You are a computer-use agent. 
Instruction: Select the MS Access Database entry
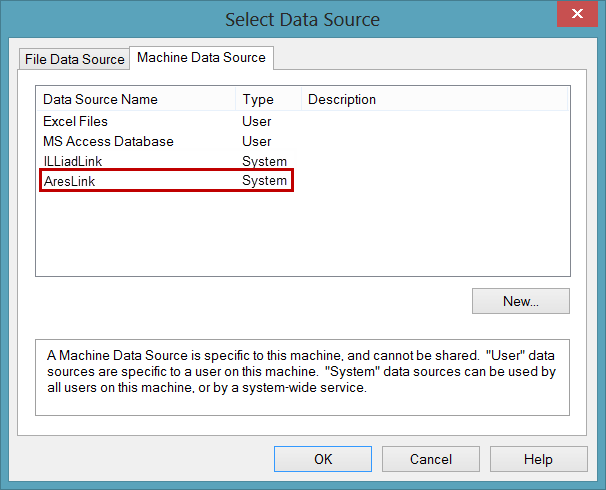point(108,141)
